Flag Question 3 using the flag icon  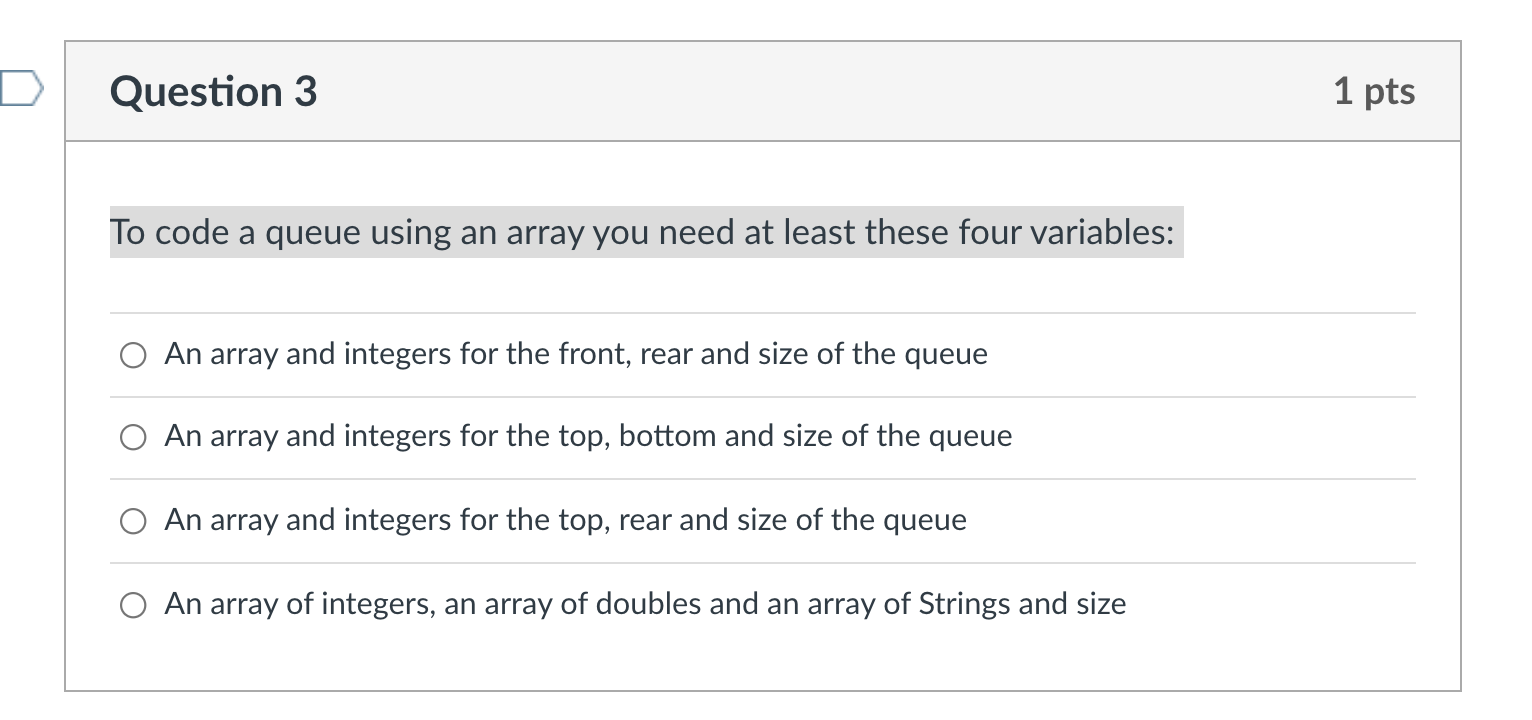tap(22, 90)
